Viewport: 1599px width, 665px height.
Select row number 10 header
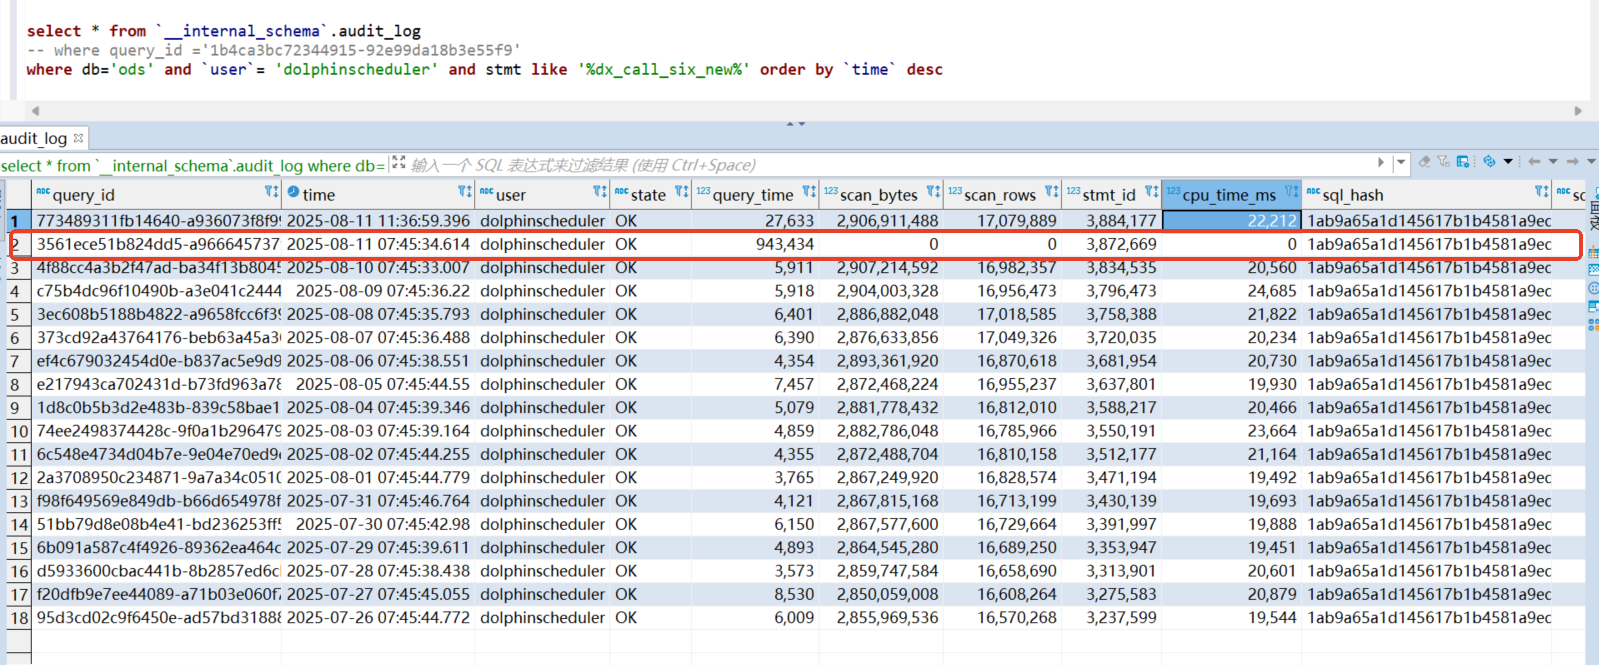19,431
